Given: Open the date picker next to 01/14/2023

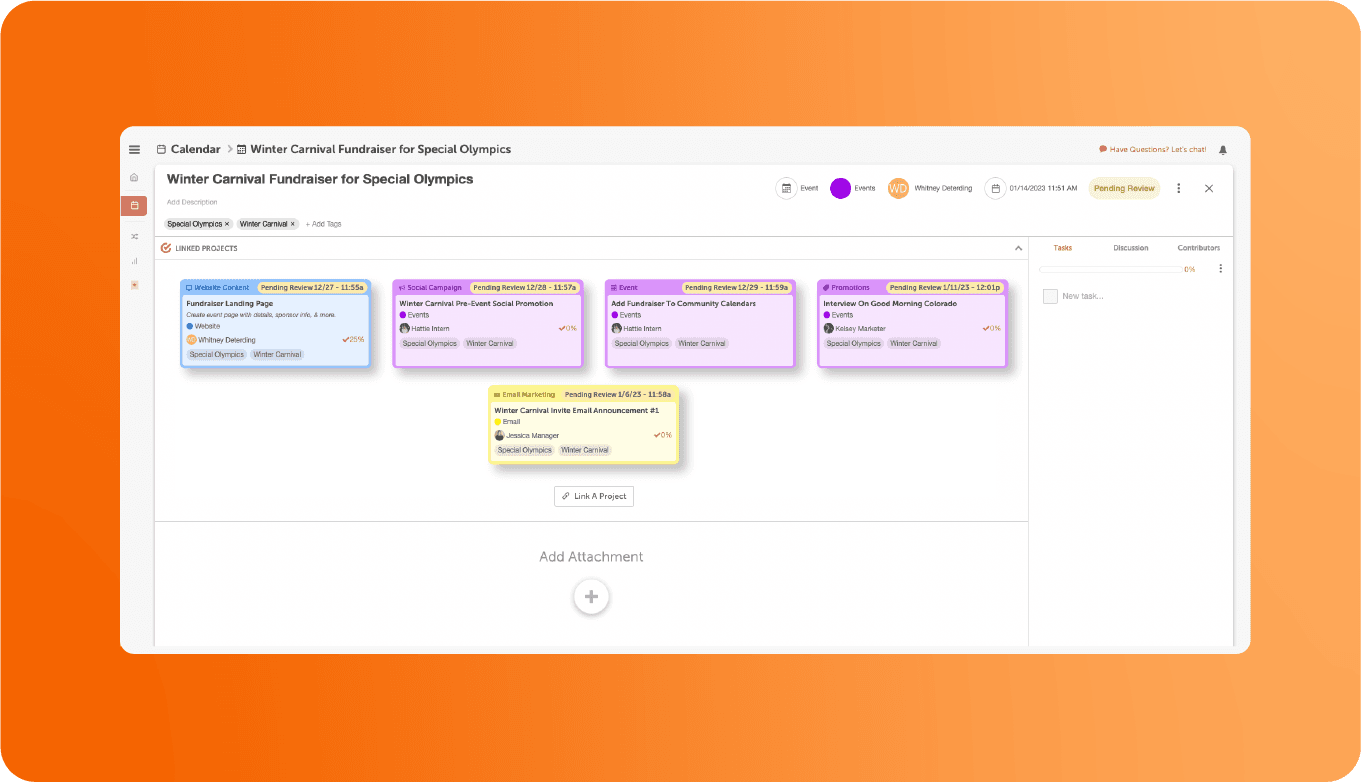Looking at the screenshot, I should click(x=996, y=188).
